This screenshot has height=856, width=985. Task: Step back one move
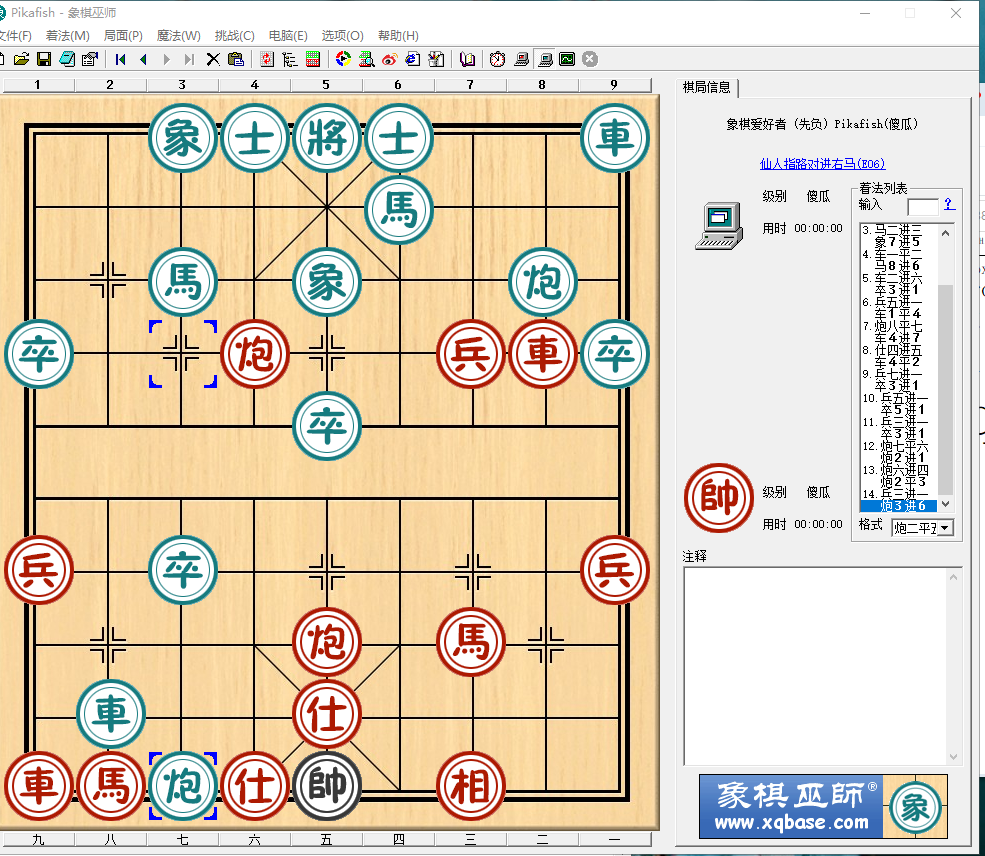pyautogui.click(x=143, y=59)
